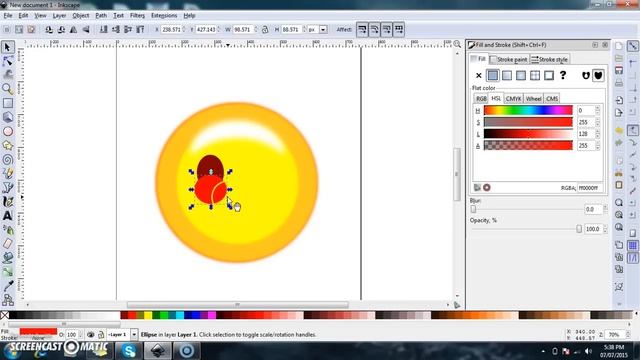This screenshot has width=640, height=360.
Task: Switch to CMS color tab
Action: pos(551,99)
